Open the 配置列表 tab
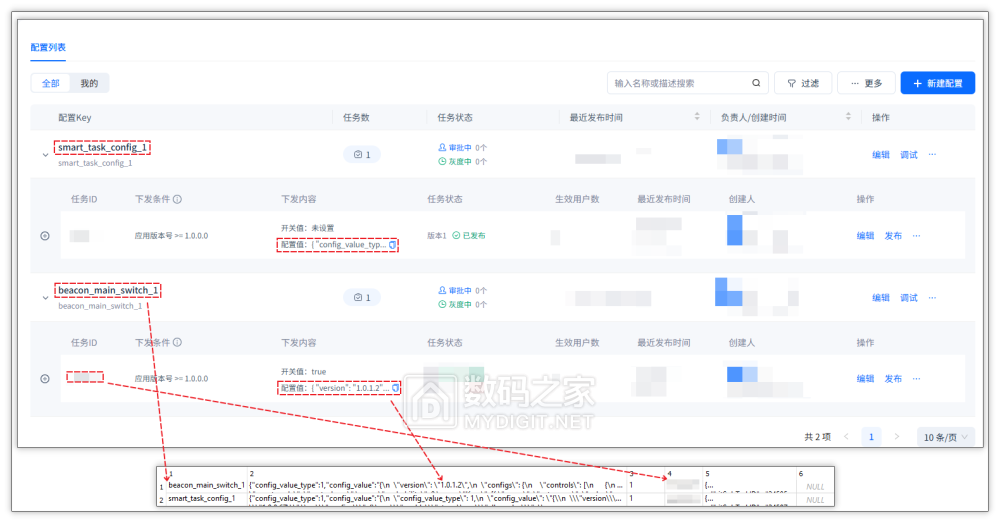 click(x=48, y=47)
